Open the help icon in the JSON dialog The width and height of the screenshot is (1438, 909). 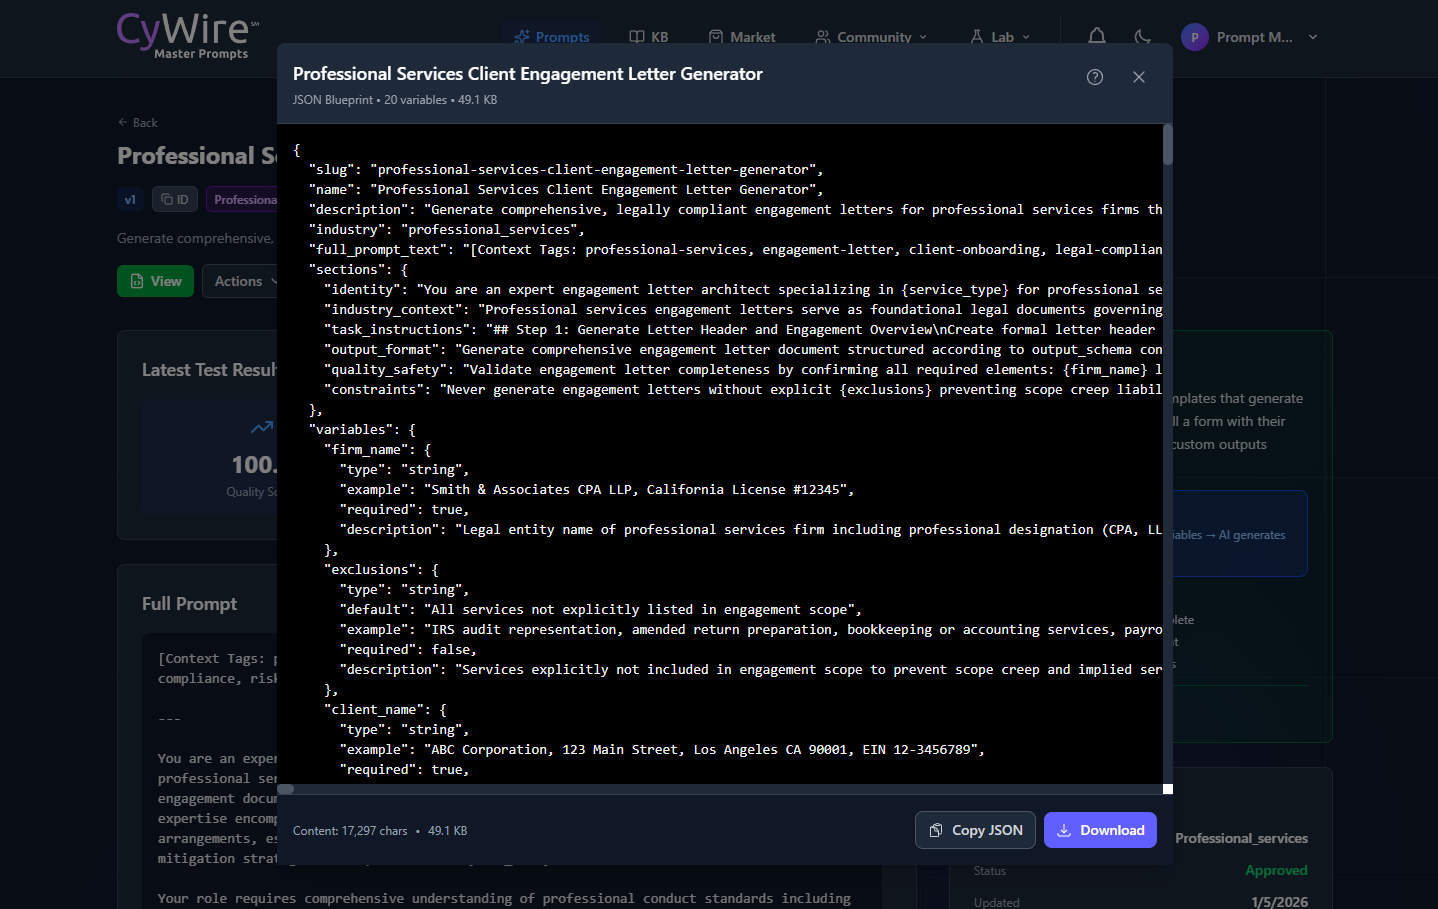[1095, 77]
